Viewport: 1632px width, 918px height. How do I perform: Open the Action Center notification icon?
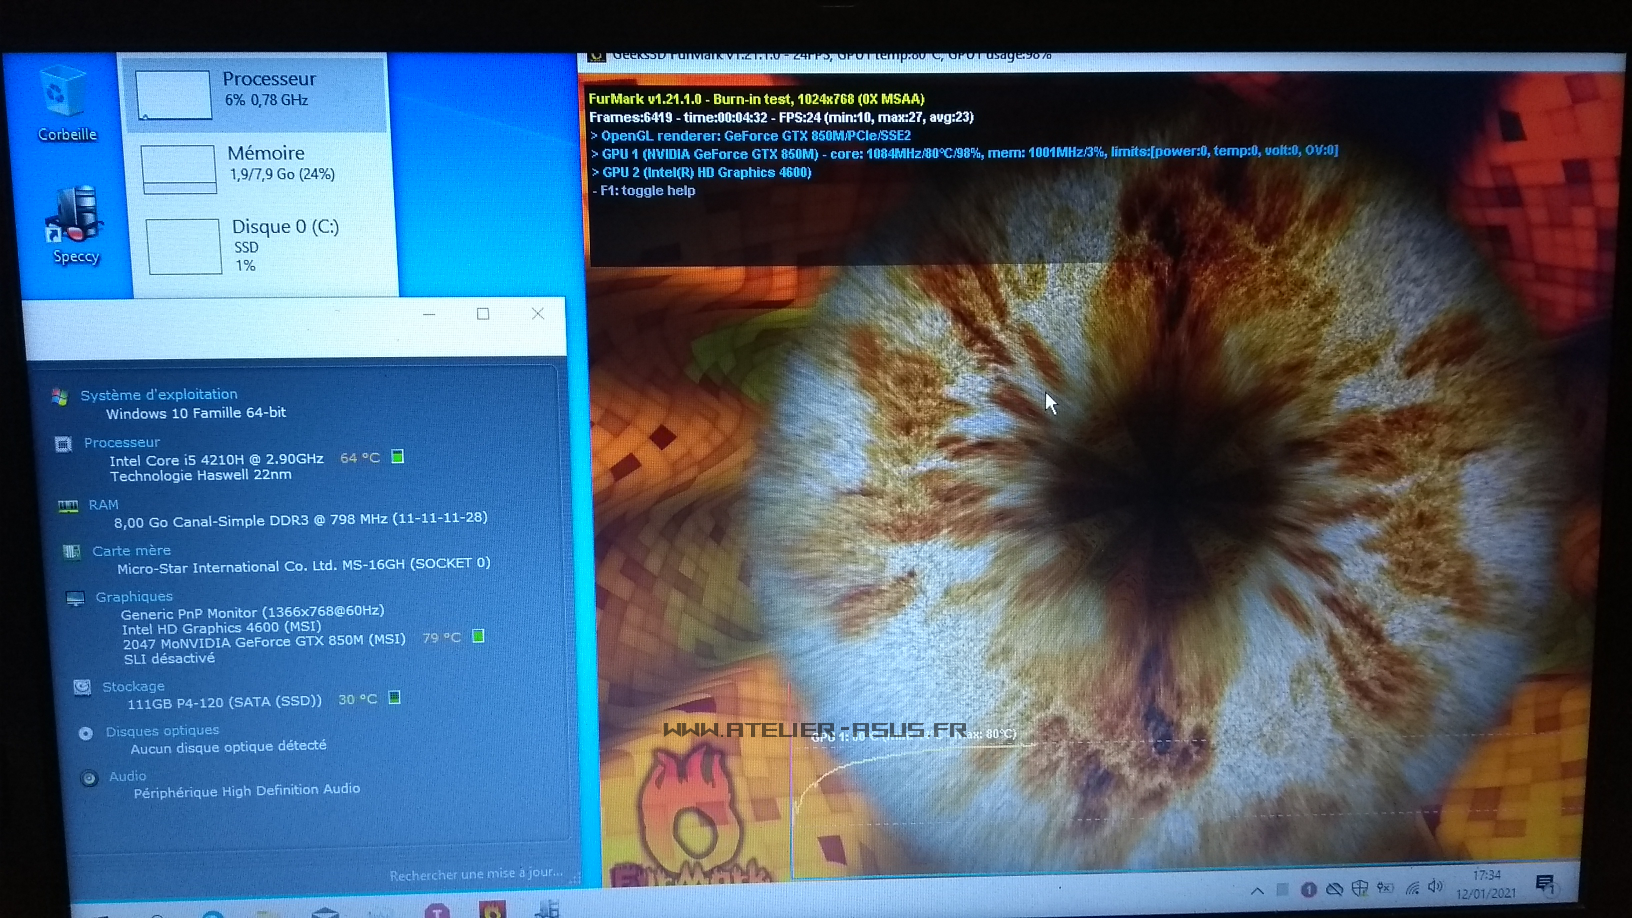coord(1545,884)
